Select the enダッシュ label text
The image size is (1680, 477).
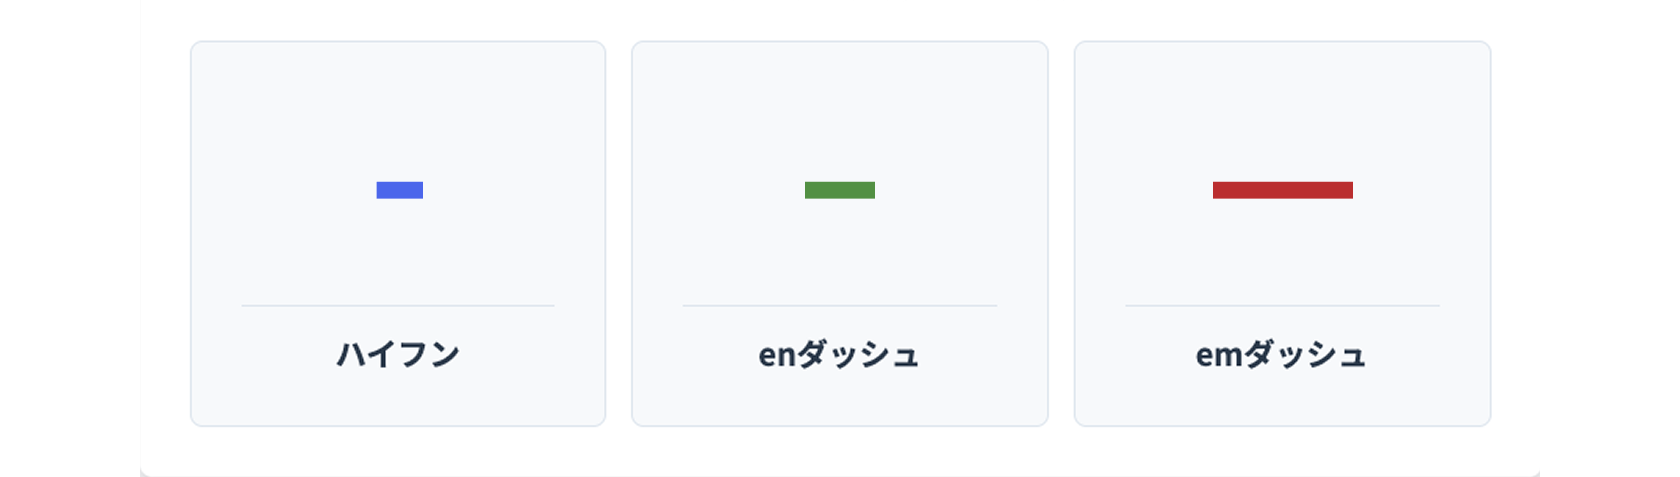[x=839, y=354]
